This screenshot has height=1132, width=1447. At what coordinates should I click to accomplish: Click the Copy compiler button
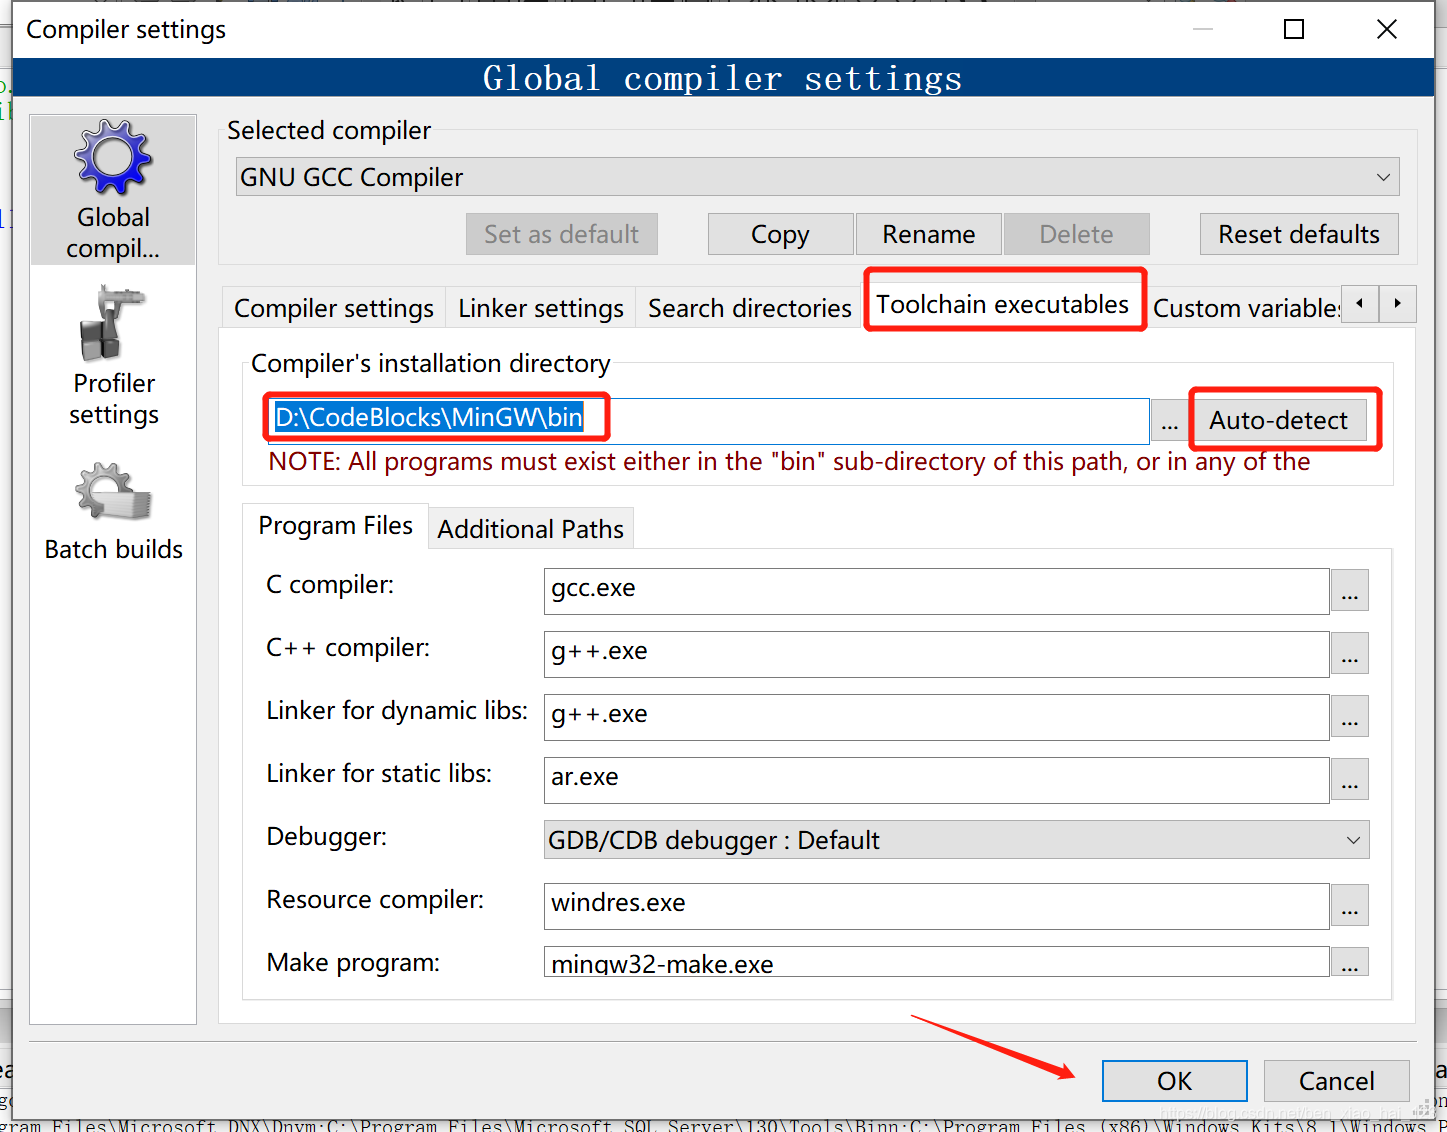780,234
